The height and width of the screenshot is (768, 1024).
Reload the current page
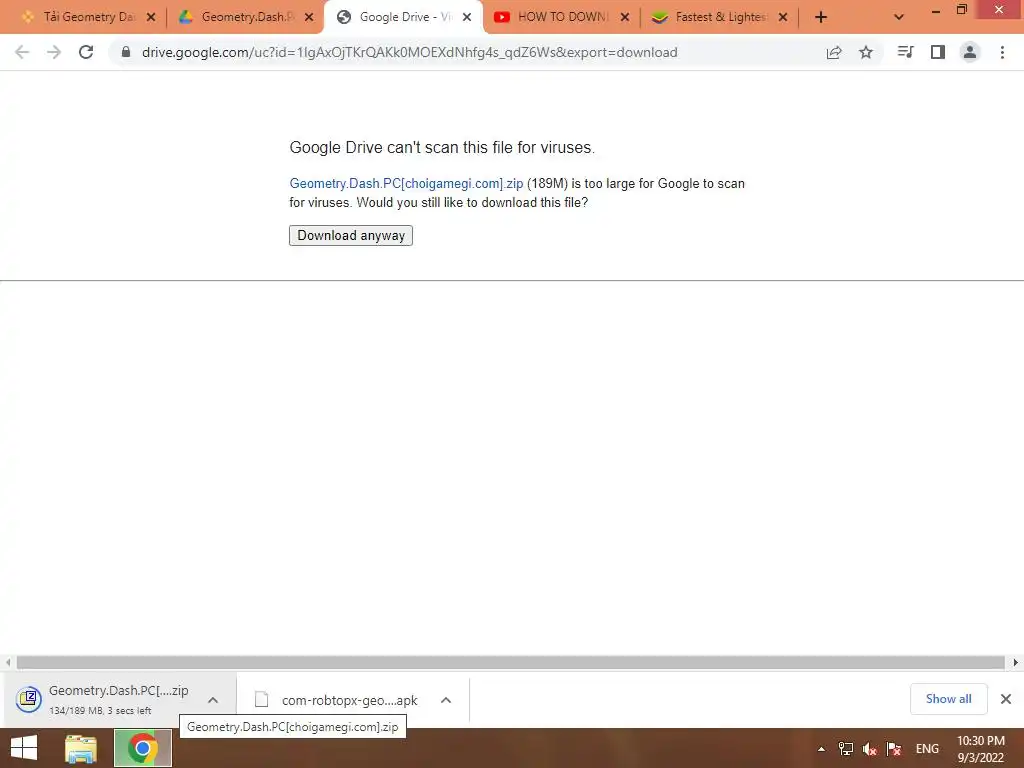click(86, 52)
